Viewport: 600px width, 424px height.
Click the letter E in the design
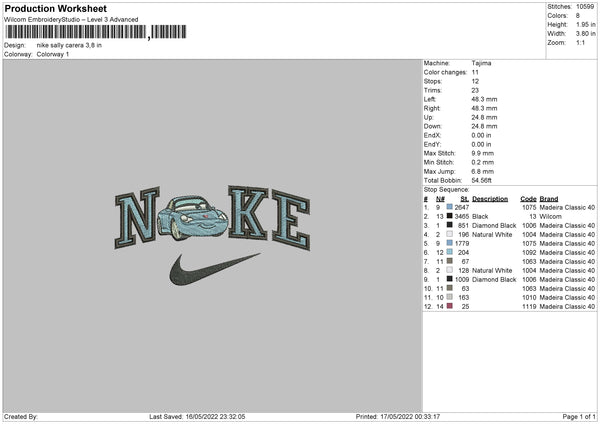point(288,215)
